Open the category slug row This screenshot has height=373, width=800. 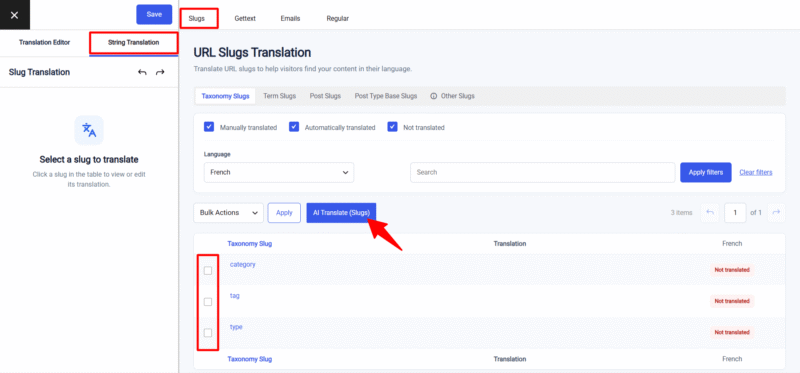coord(242,264)
